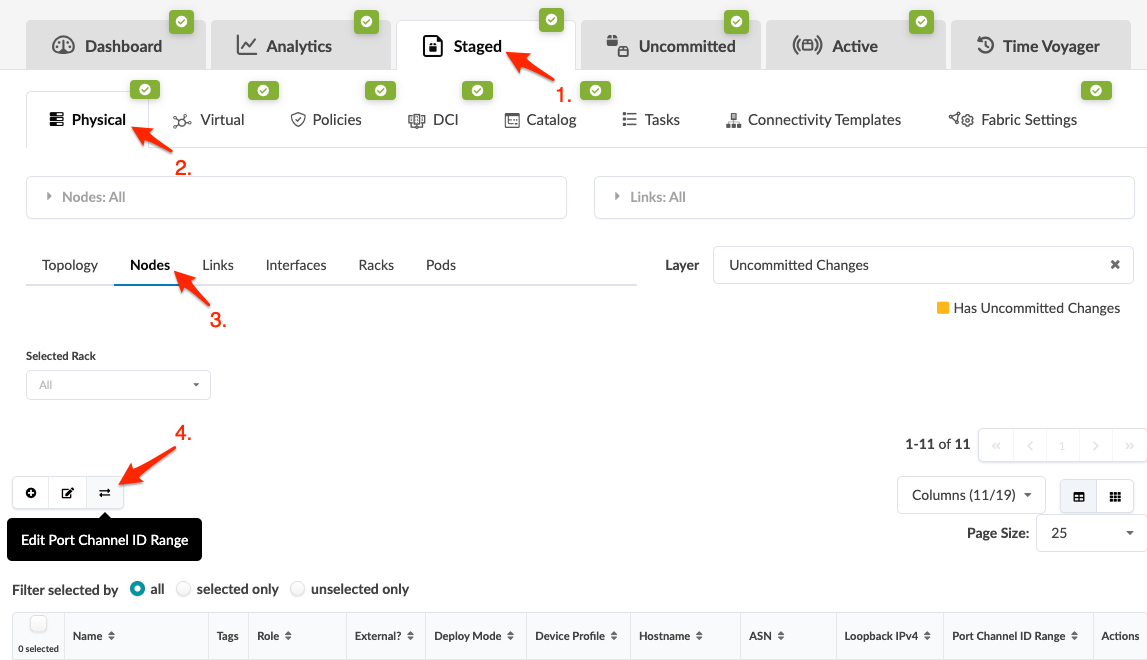The width and height of the screenshot is (1147, 660).
Task: Sort table by External? column
Action: 385,636
